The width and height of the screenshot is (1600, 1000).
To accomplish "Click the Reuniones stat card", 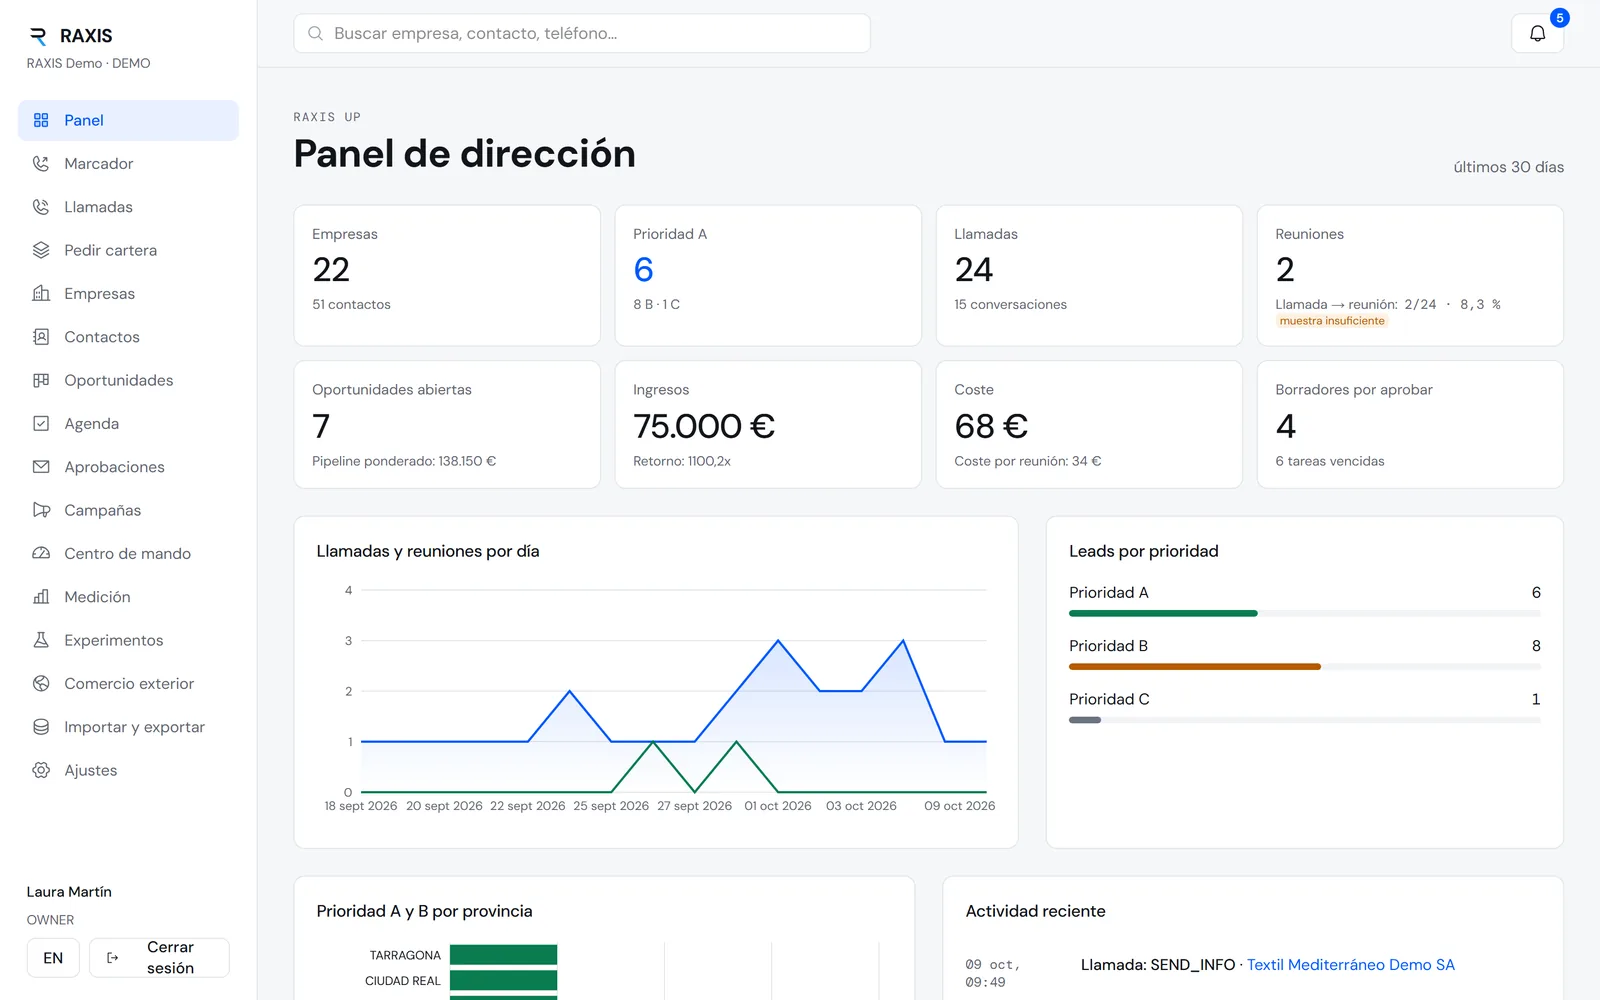I will coord(1410,276).
